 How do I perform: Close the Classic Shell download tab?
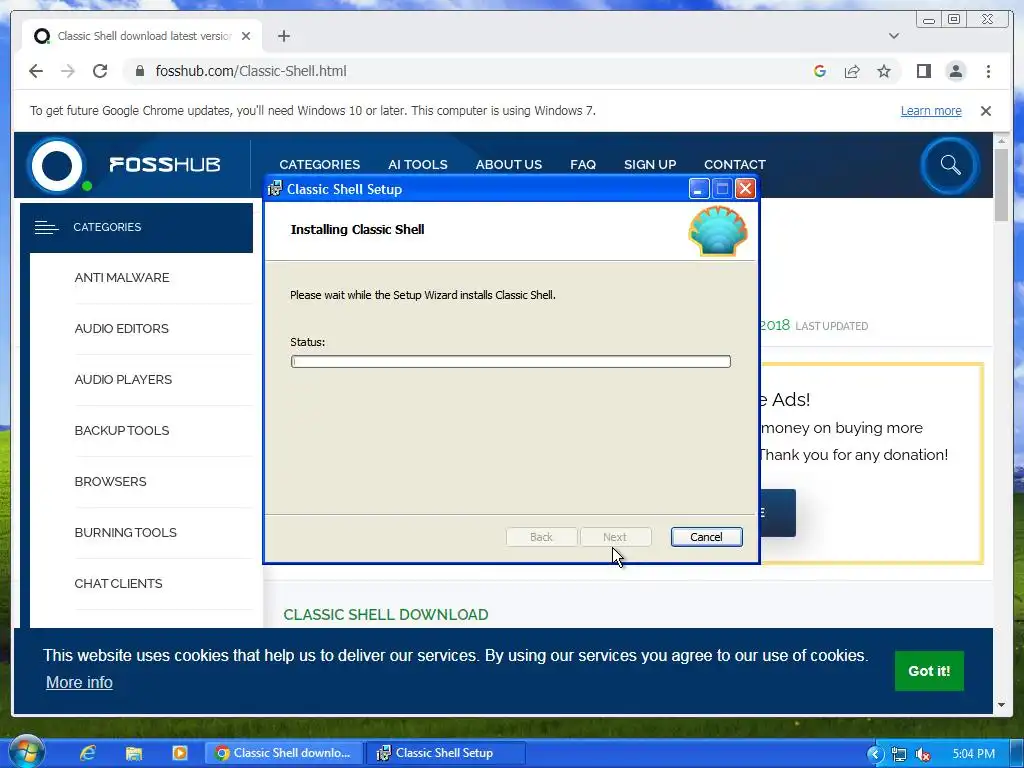pyautogui.click(x=246, y=36)
